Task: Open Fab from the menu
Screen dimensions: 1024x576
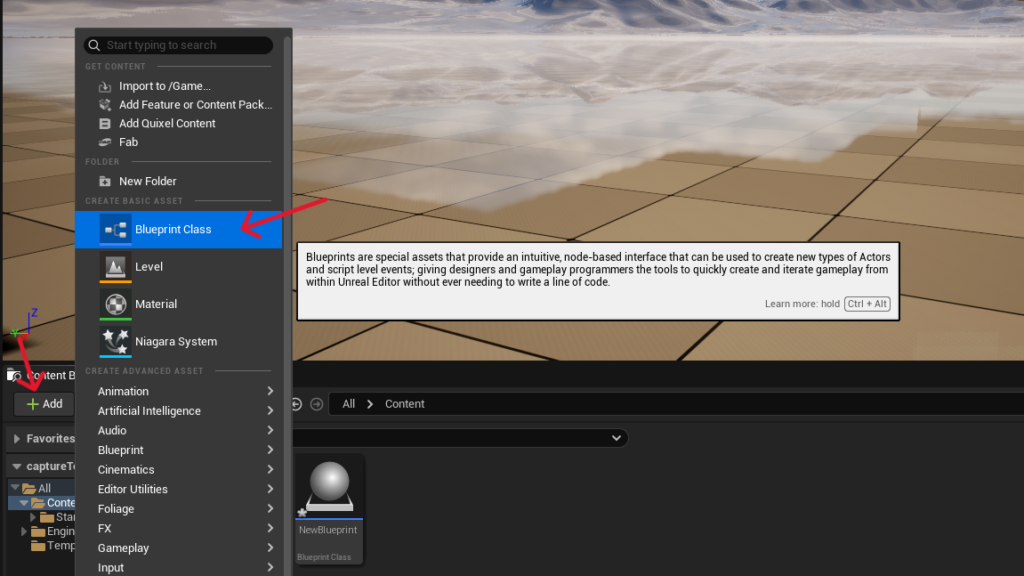Action: pos(178,142)
